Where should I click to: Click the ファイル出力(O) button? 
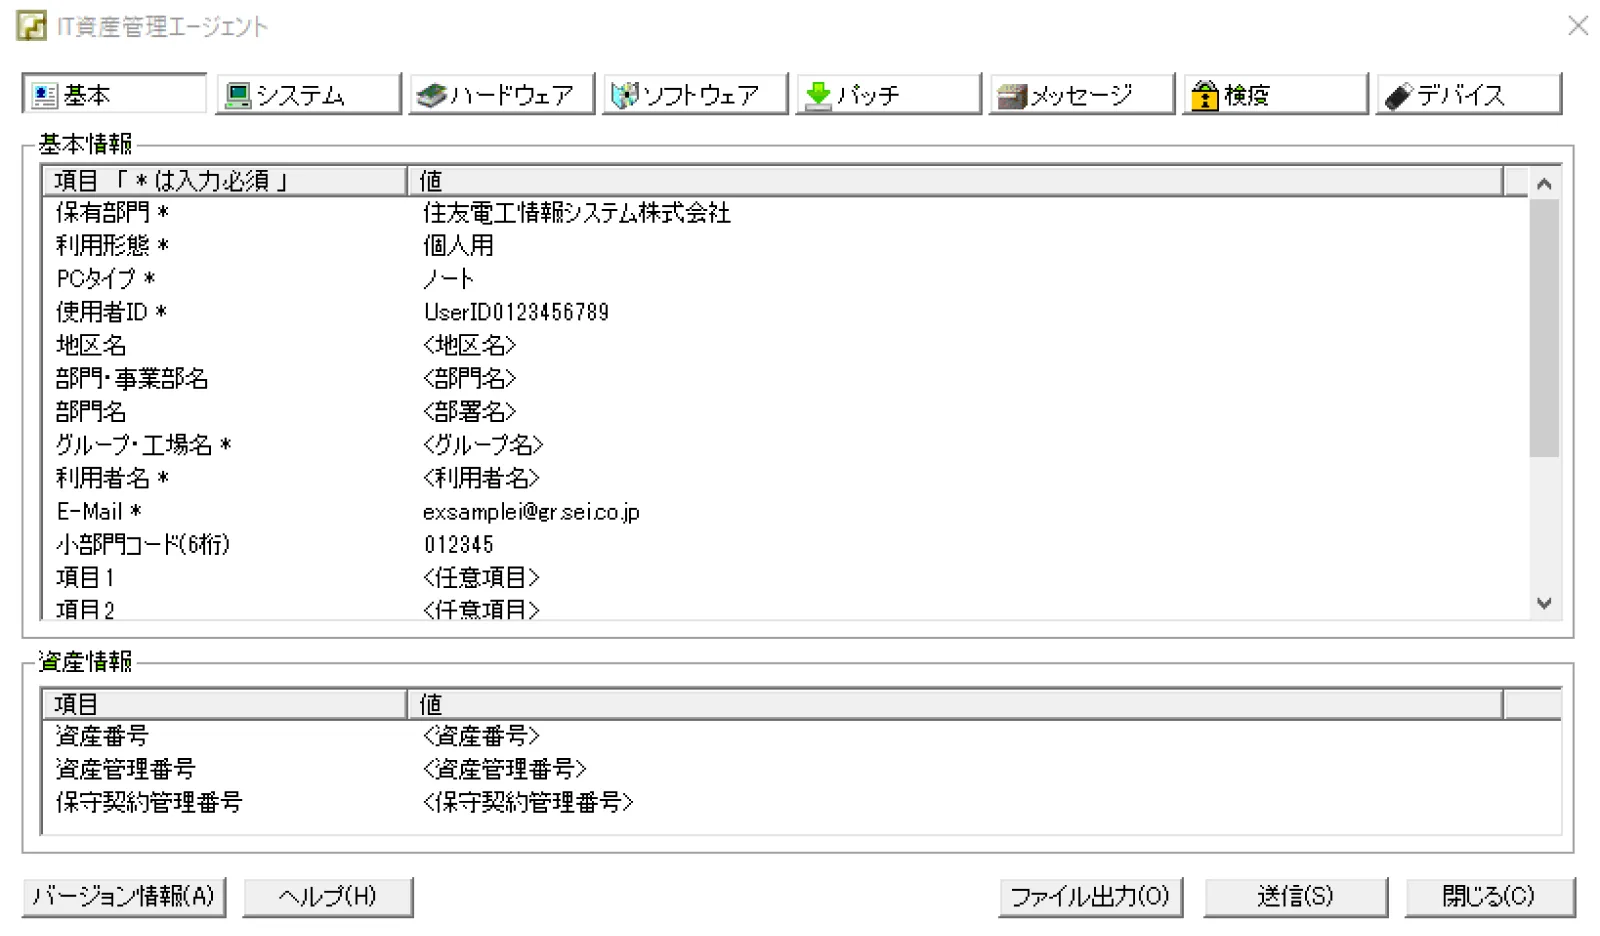tap(1090, 896)
